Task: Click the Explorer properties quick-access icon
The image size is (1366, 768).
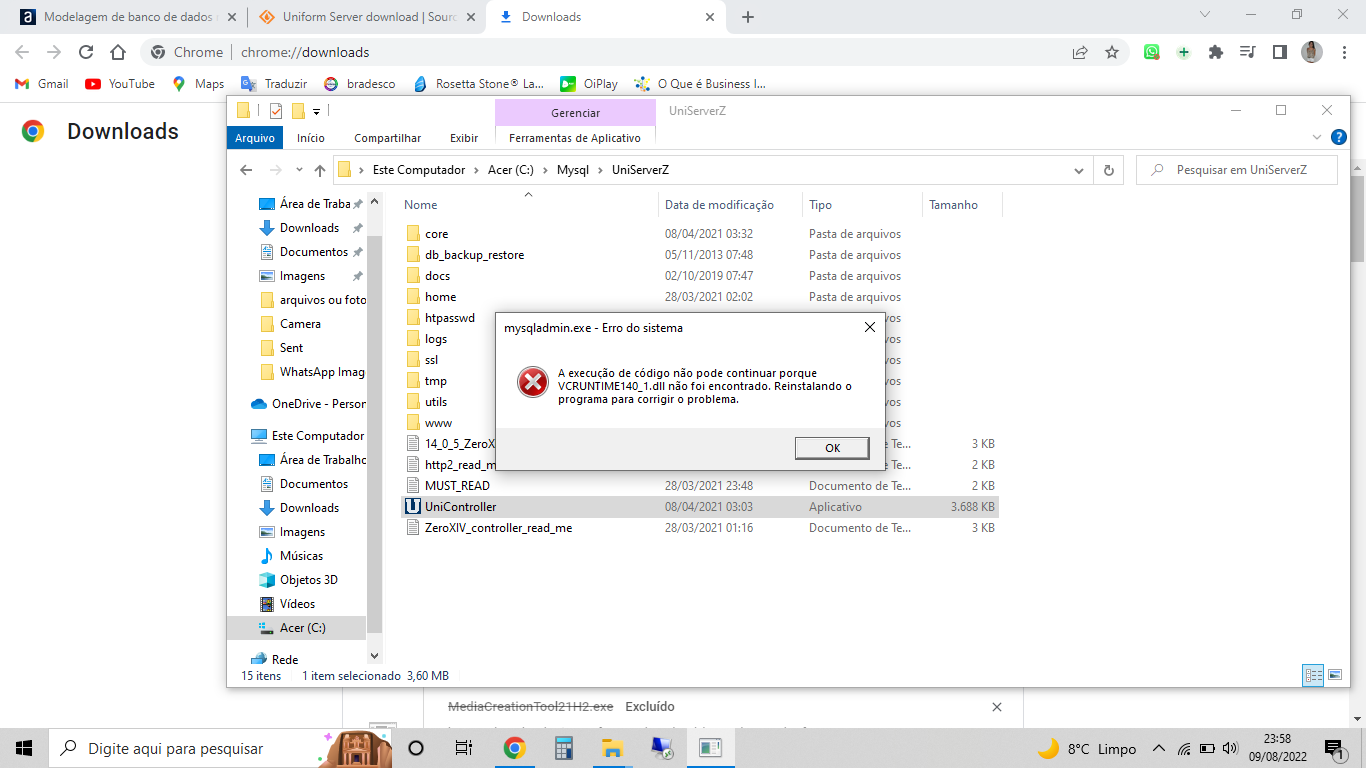Action: point(276,111)
